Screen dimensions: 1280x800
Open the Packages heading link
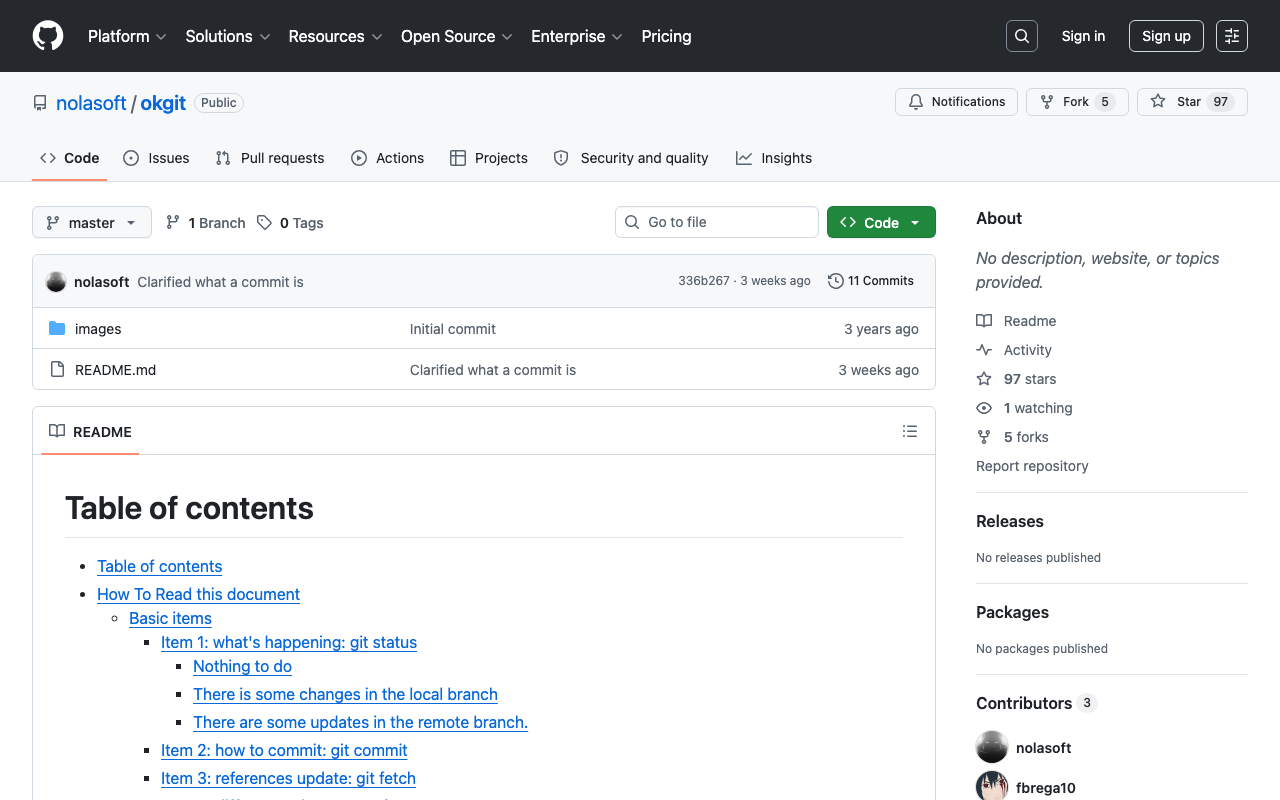(x=1013, y=612)
